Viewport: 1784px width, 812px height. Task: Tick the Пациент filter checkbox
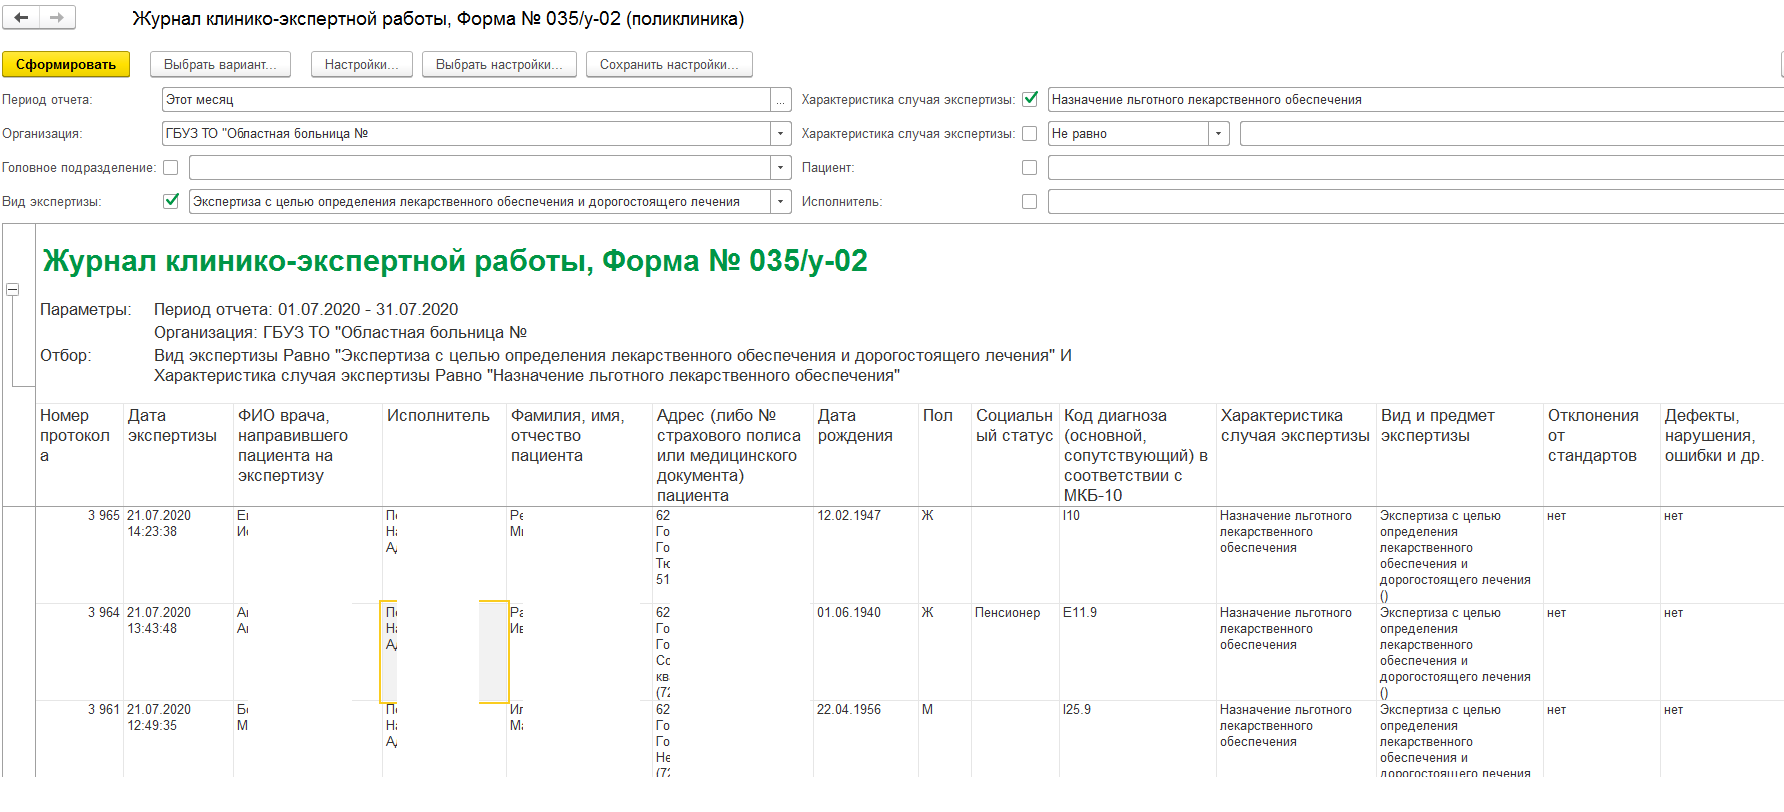(x=1030, y=168)
